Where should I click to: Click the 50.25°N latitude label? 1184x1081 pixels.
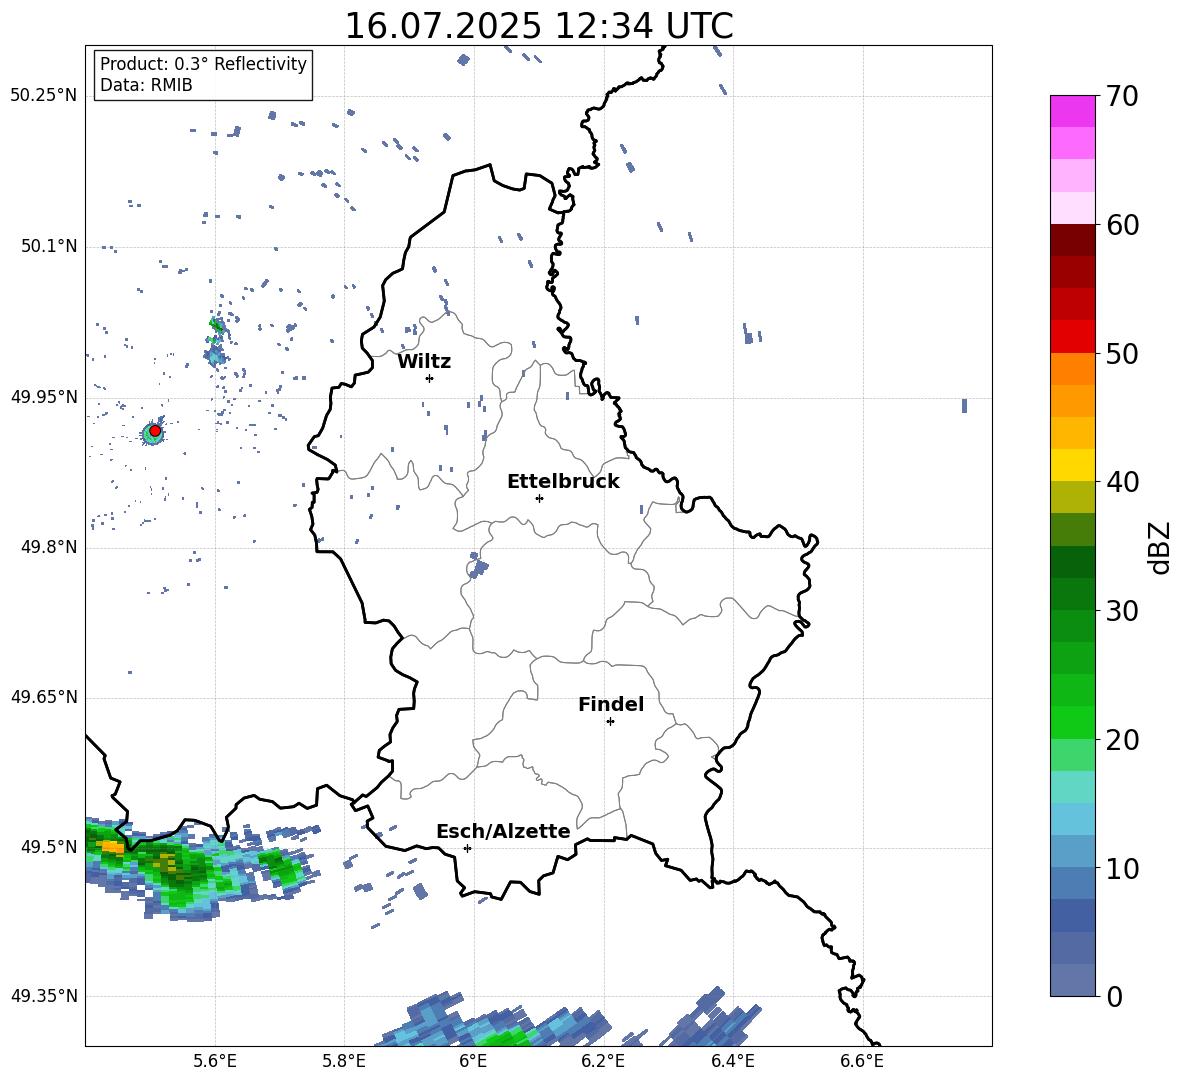click(x=44, y=96)
